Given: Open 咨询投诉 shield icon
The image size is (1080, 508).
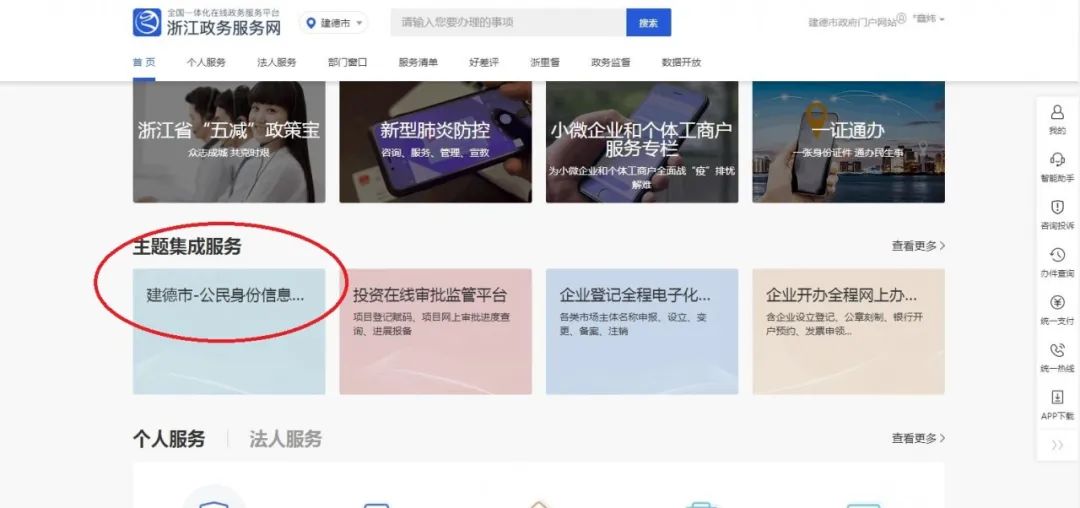Looking at the screenshot, I should click(x=1057, y=207).
